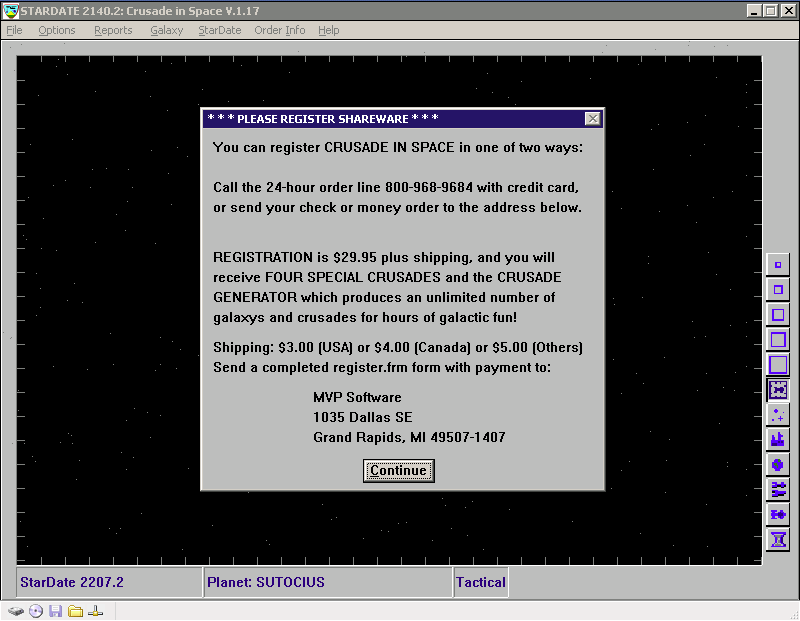Screen dimensions: 800x621
Task: Click the order line number 800-968-9684
Action: (x=429, y=187)
